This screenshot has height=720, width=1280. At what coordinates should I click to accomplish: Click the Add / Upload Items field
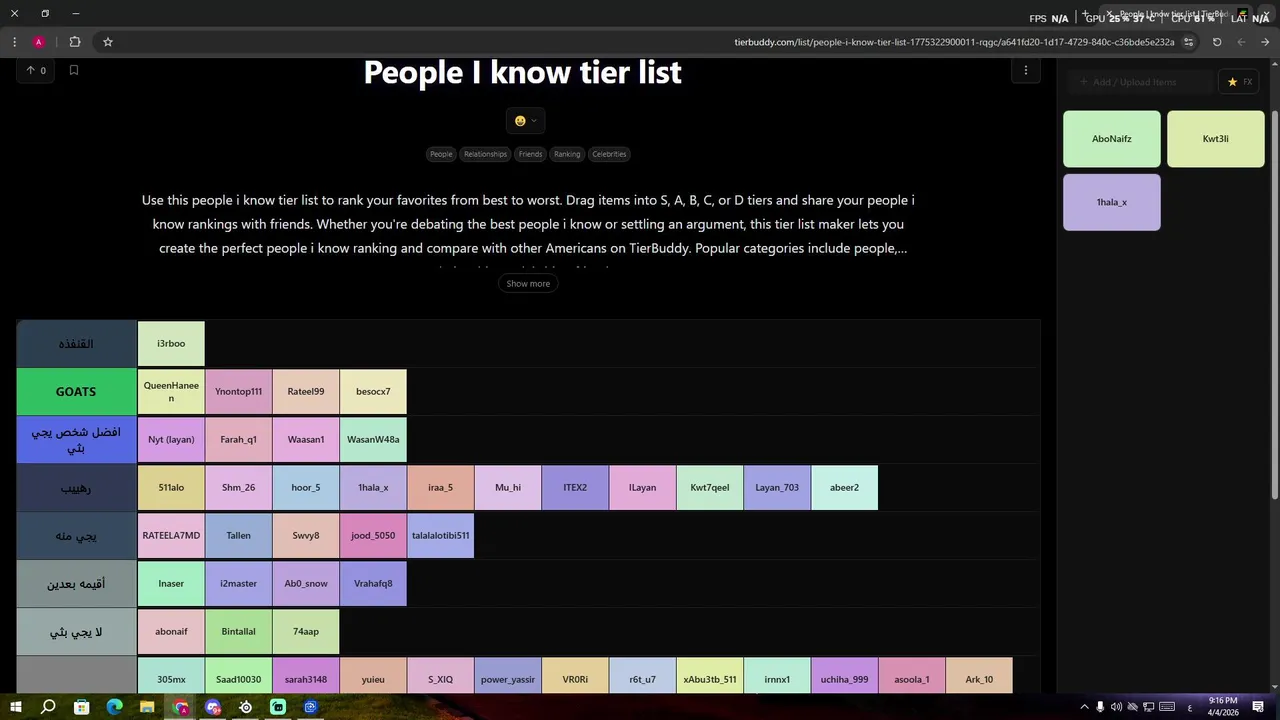pos(1139,82)
